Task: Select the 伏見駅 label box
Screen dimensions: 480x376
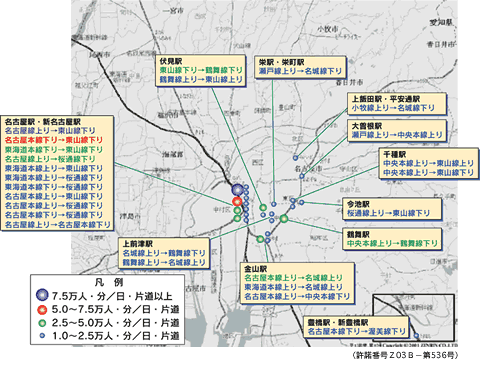Action: 201,71
